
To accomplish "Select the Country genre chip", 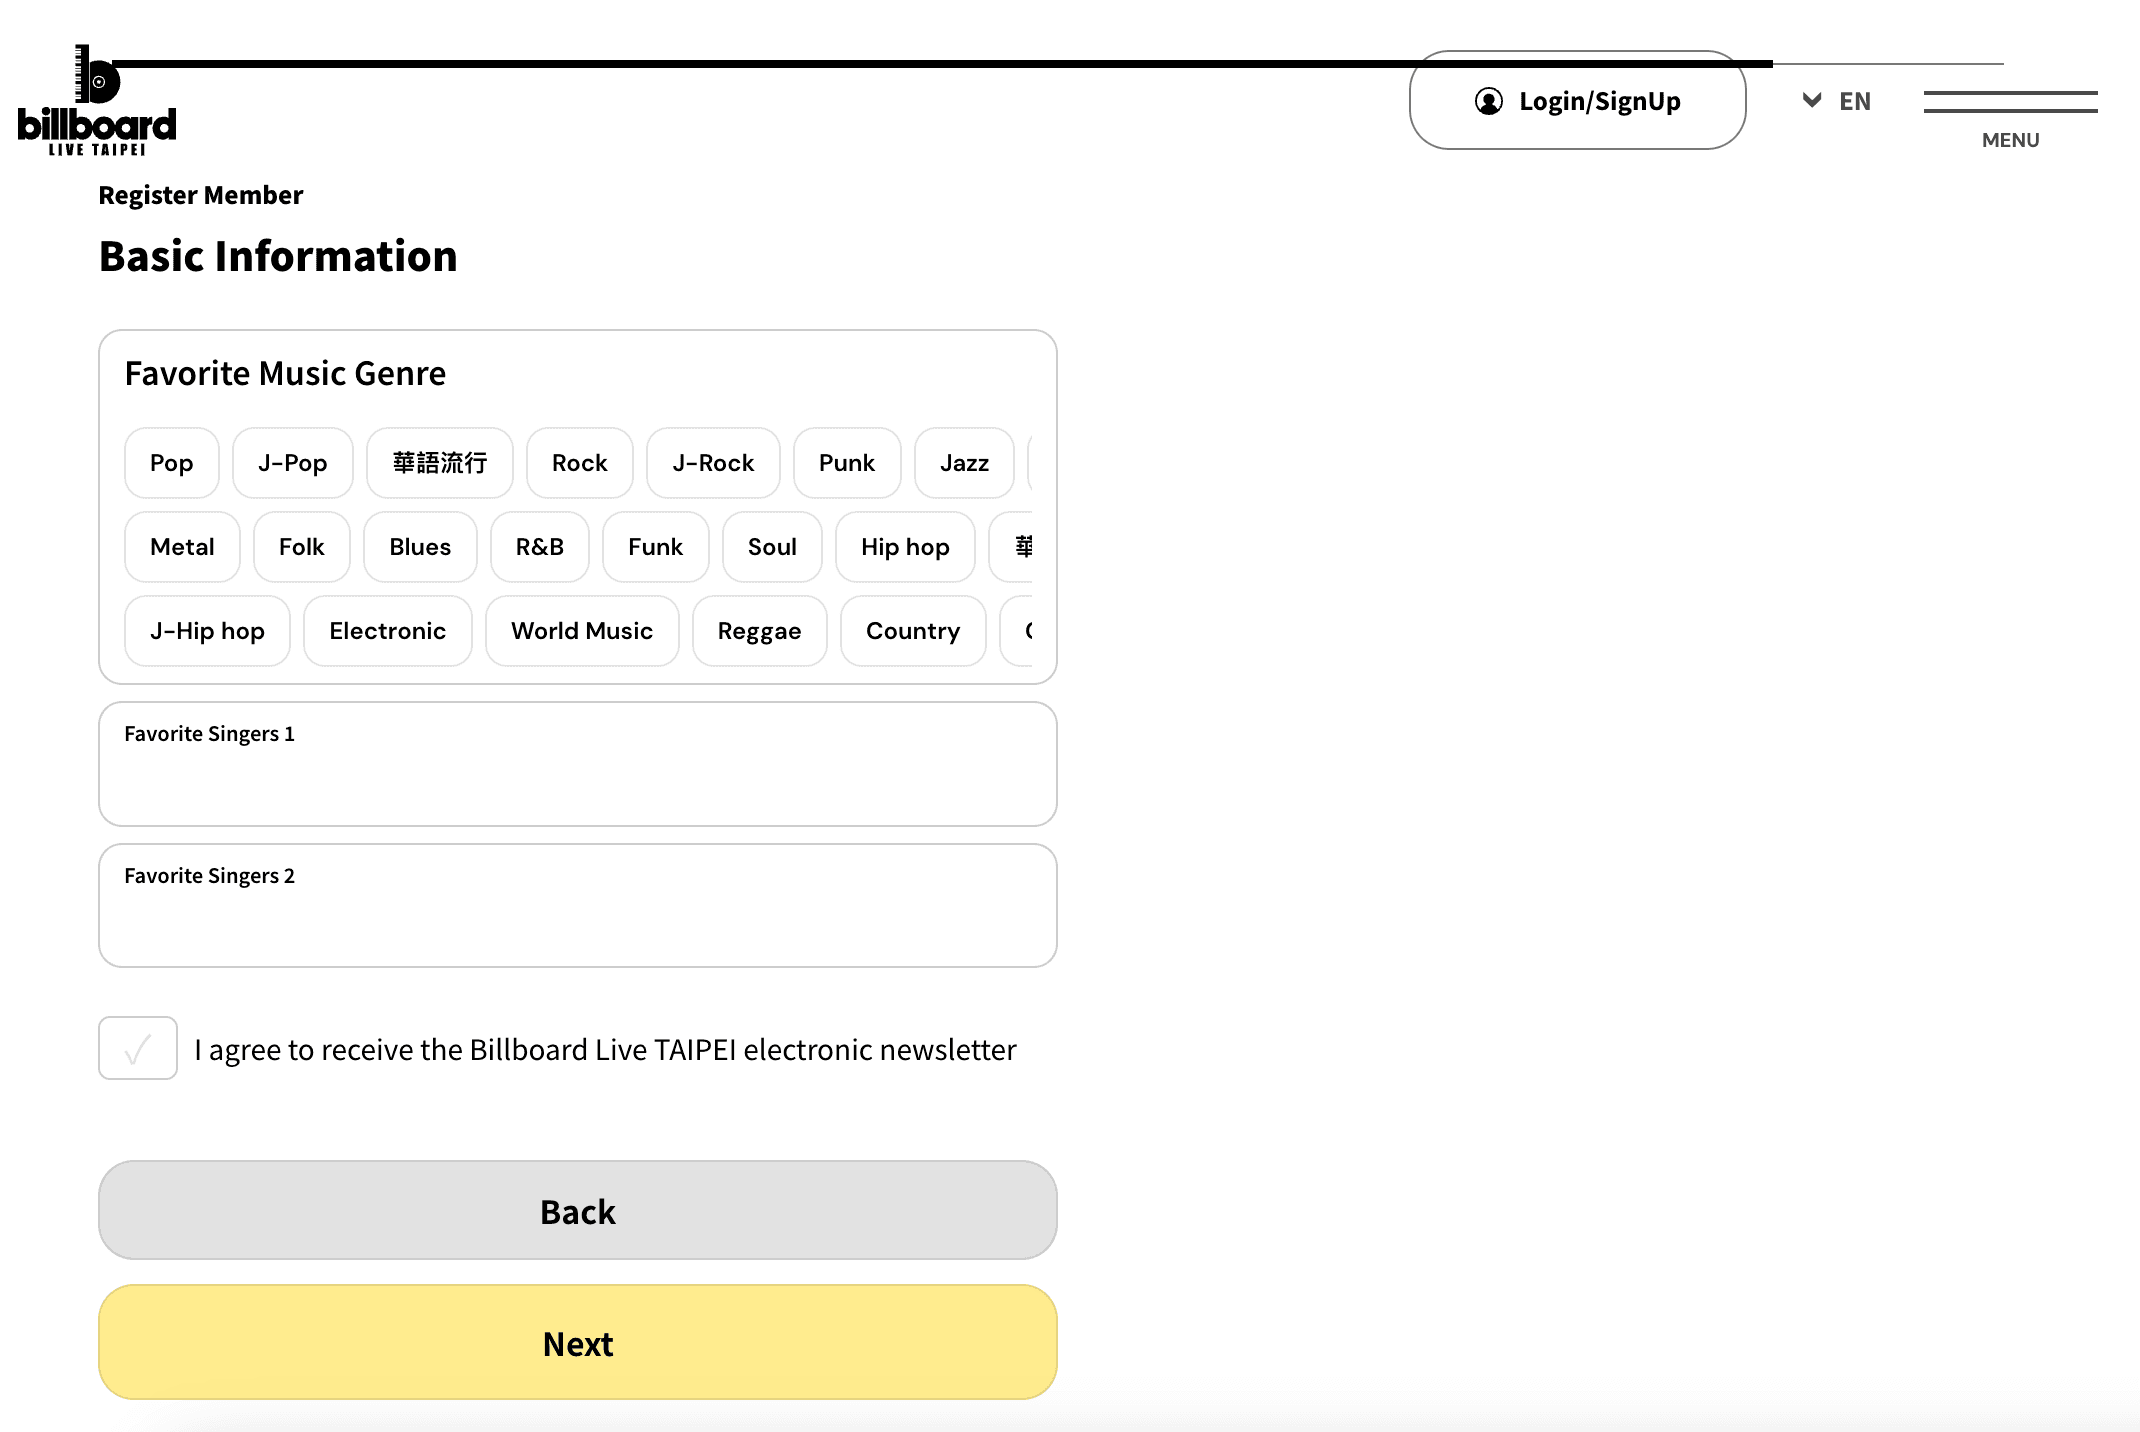I will click(912, 631).
